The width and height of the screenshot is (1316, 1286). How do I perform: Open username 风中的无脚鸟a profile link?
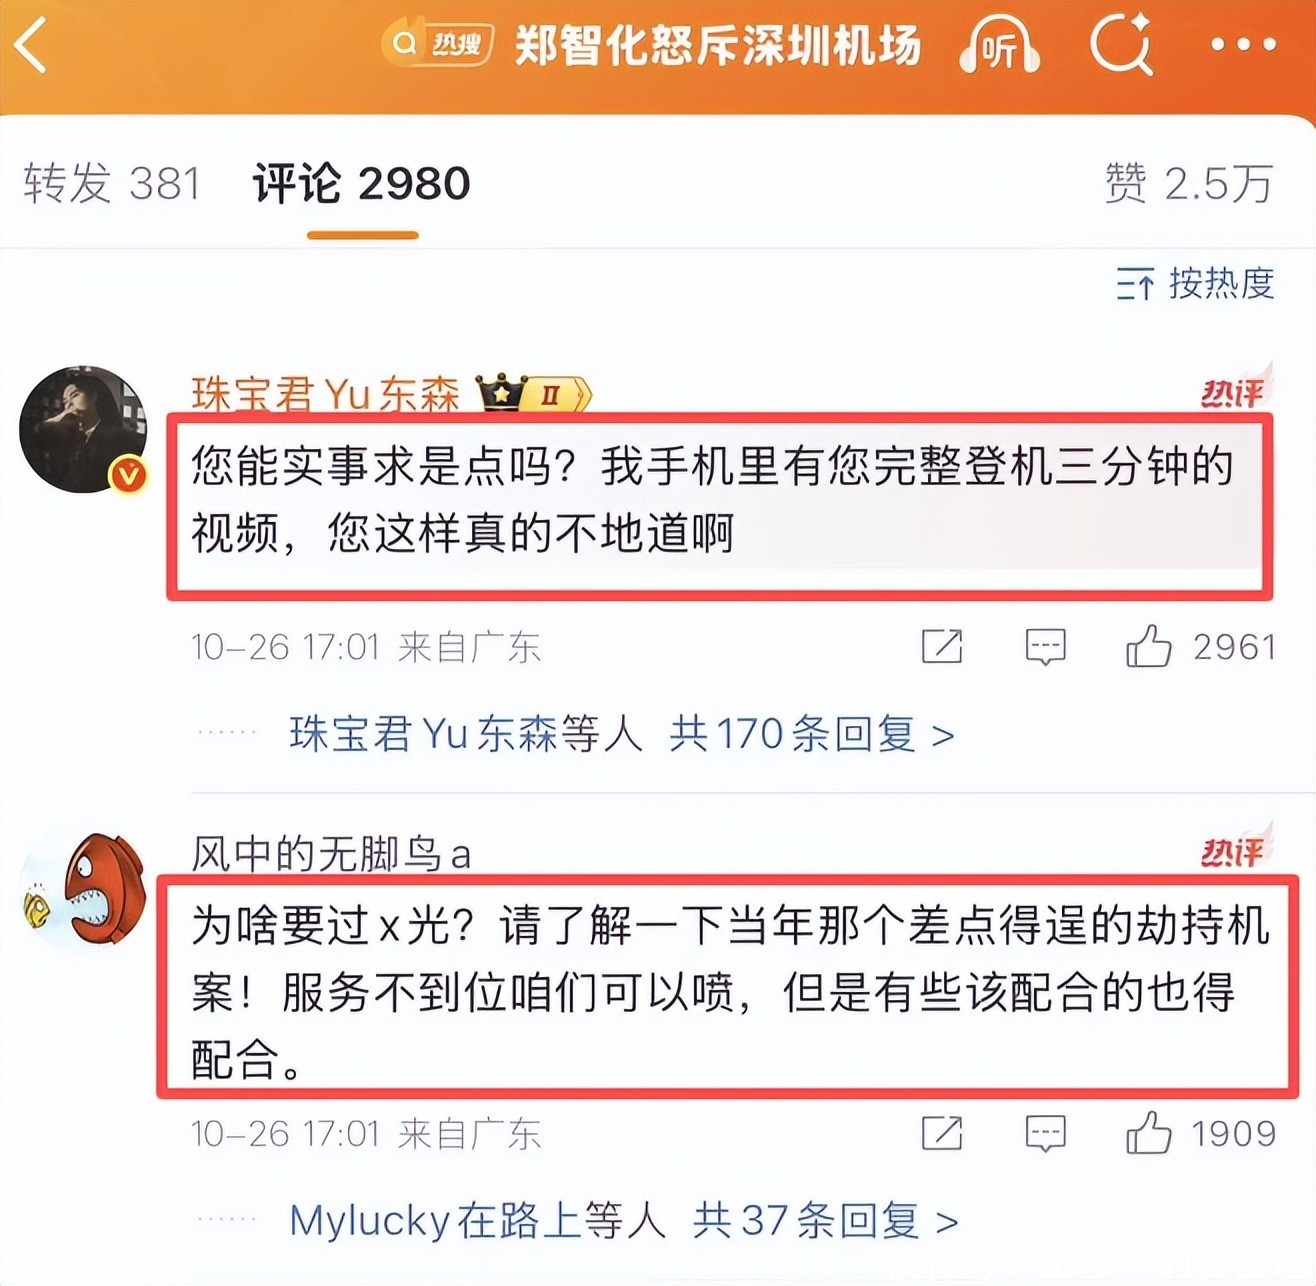click(x=331, y=854)
